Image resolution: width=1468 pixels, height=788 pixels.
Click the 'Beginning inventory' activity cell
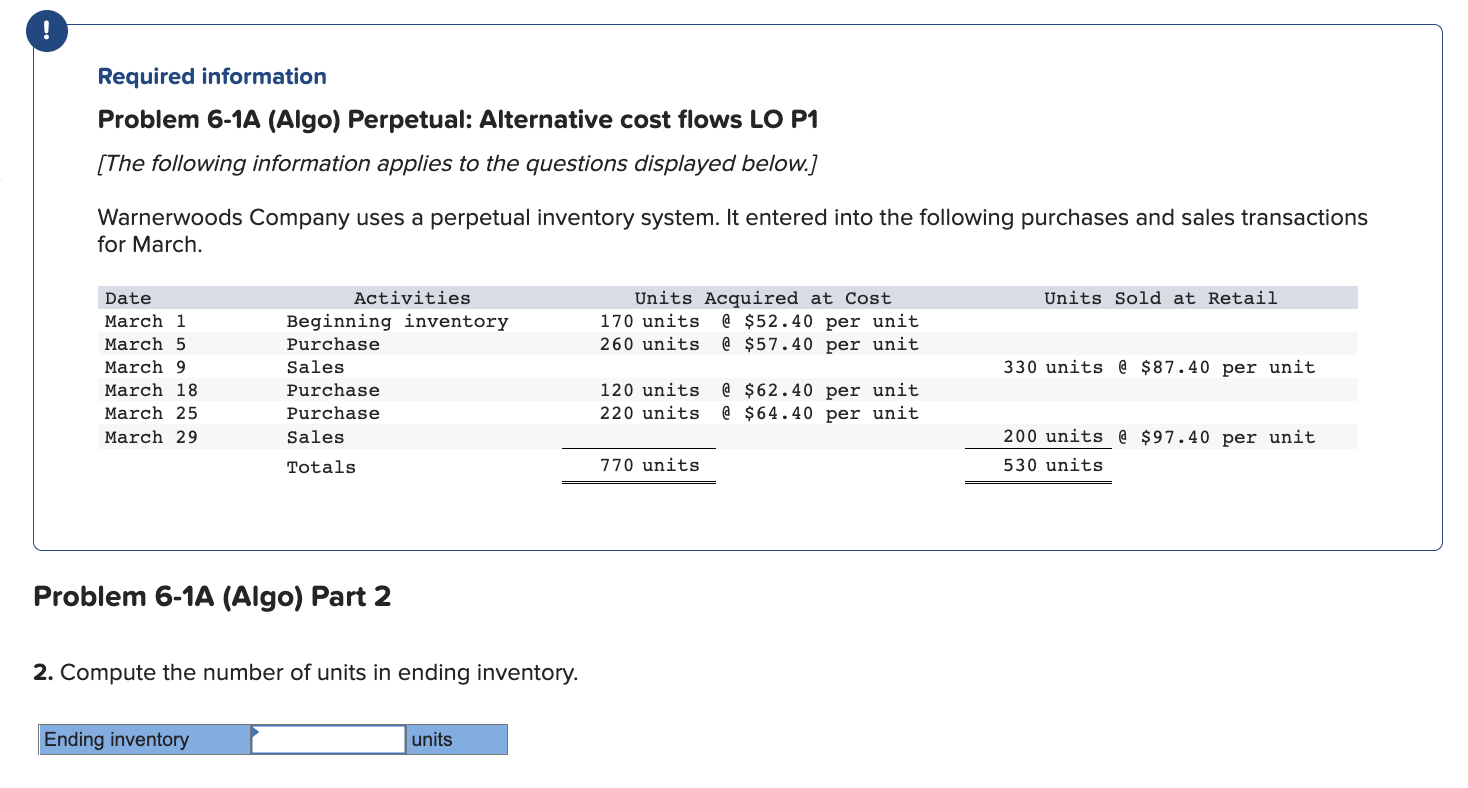coord(397,321)
